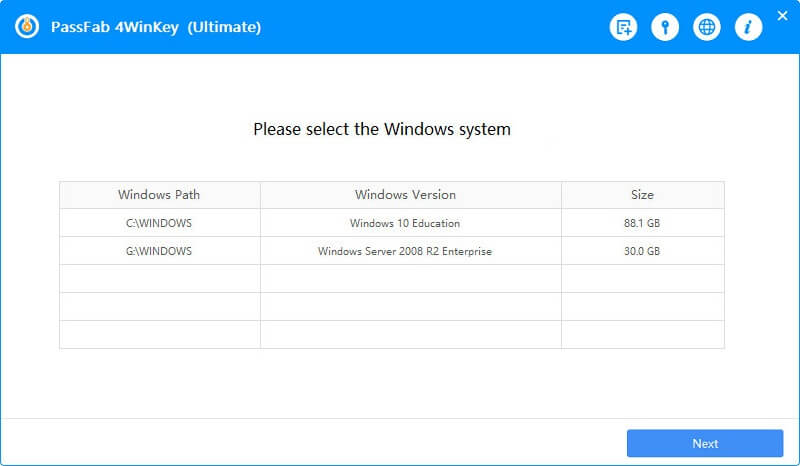Click the Windows Version column header
This screenshot has width=800, height=466.
click(x=411, y=194)
